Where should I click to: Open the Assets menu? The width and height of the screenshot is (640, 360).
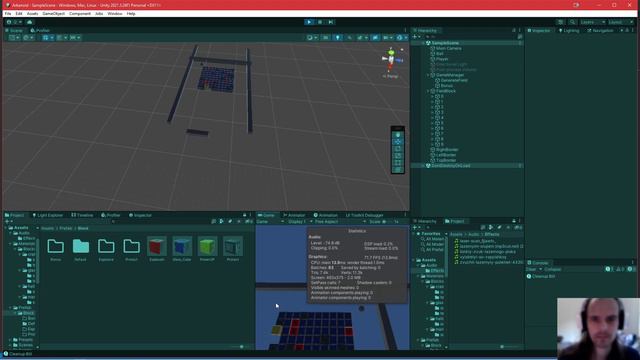(32, 13)
